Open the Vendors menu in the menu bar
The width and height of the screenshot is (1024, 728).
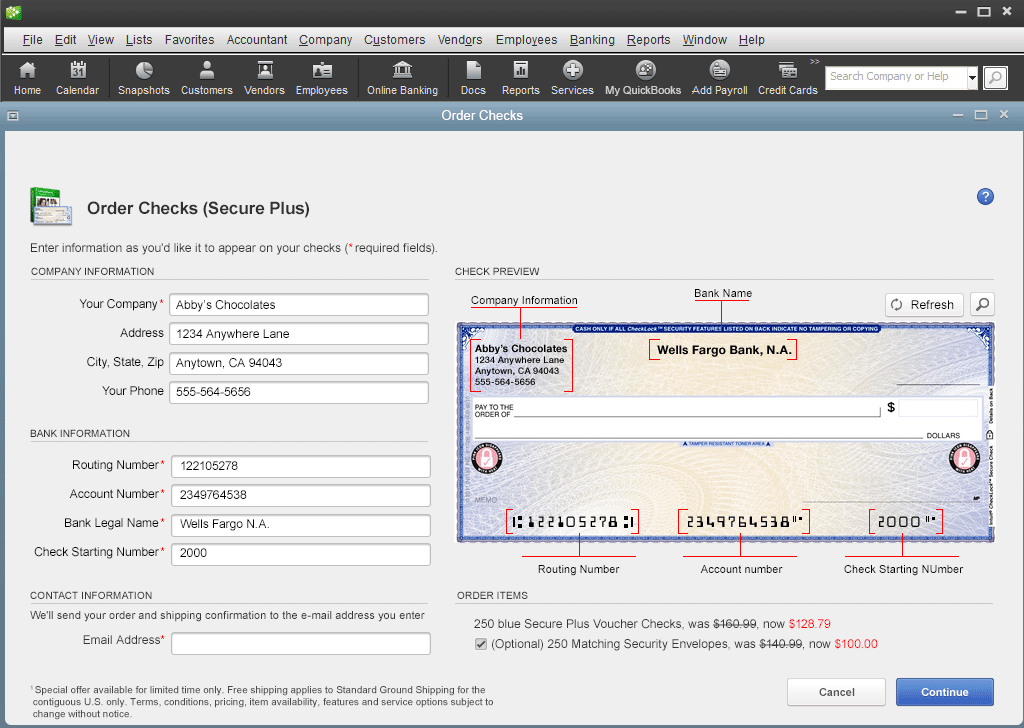click(x=460, y=40)
